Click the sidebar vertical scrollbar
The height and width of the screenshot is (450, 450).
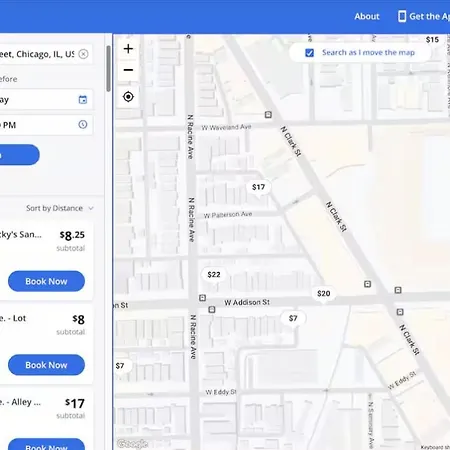108,68
